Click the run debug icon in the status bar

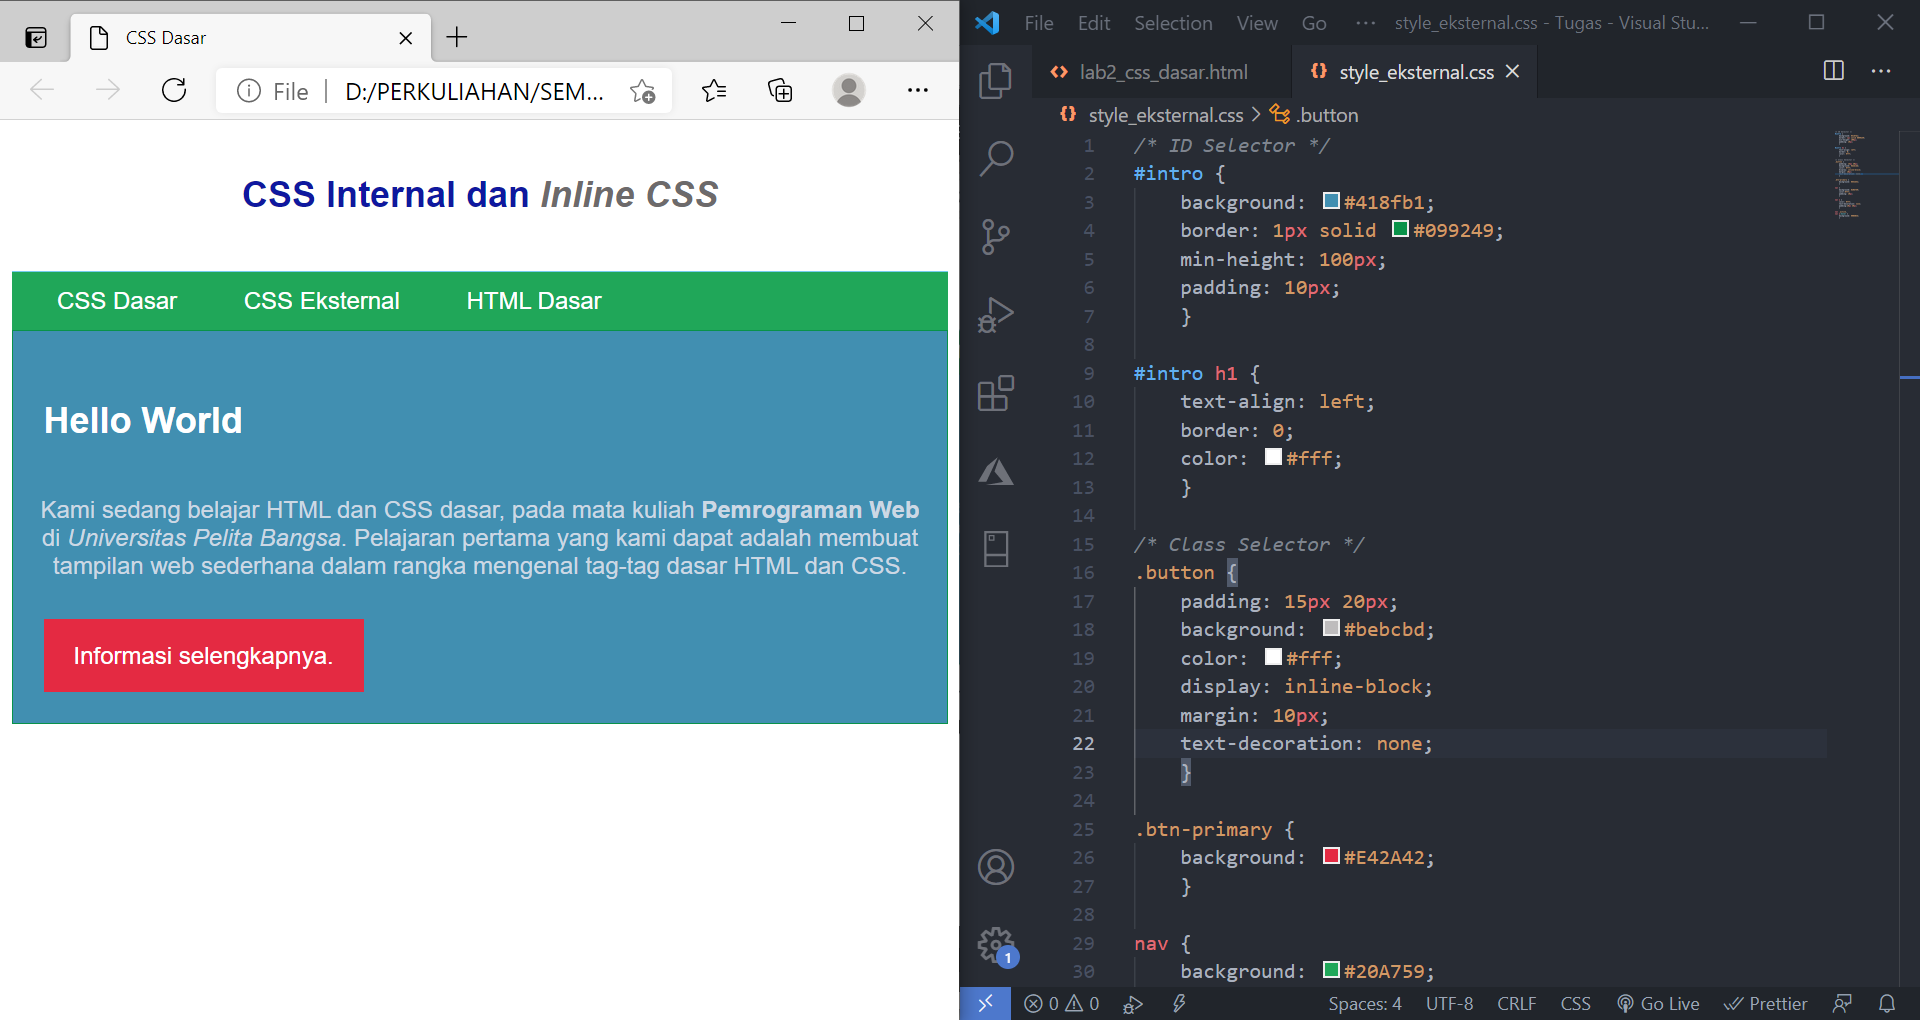(x=1133, y=1003)
